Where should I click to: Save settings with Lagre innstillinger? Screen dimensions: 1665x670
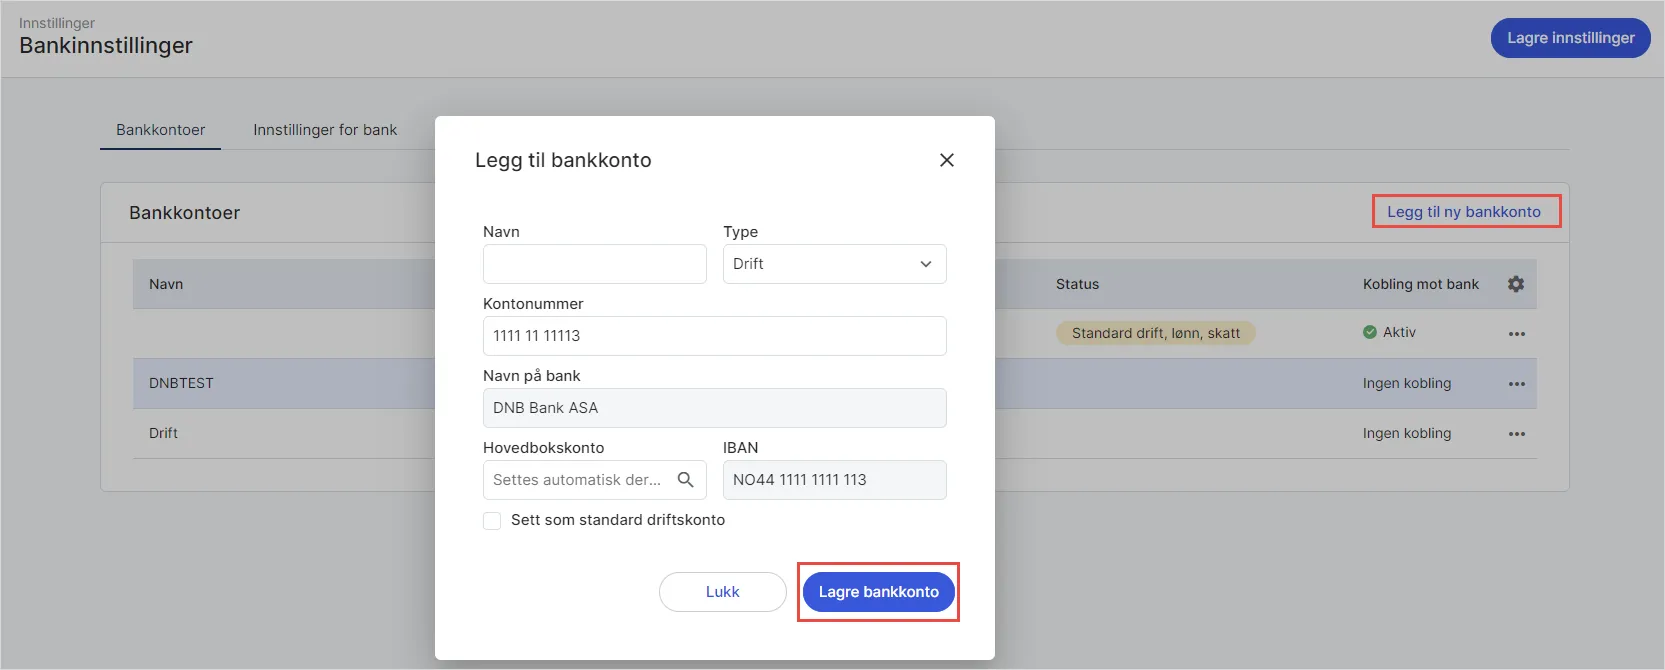pos(1570,38)
